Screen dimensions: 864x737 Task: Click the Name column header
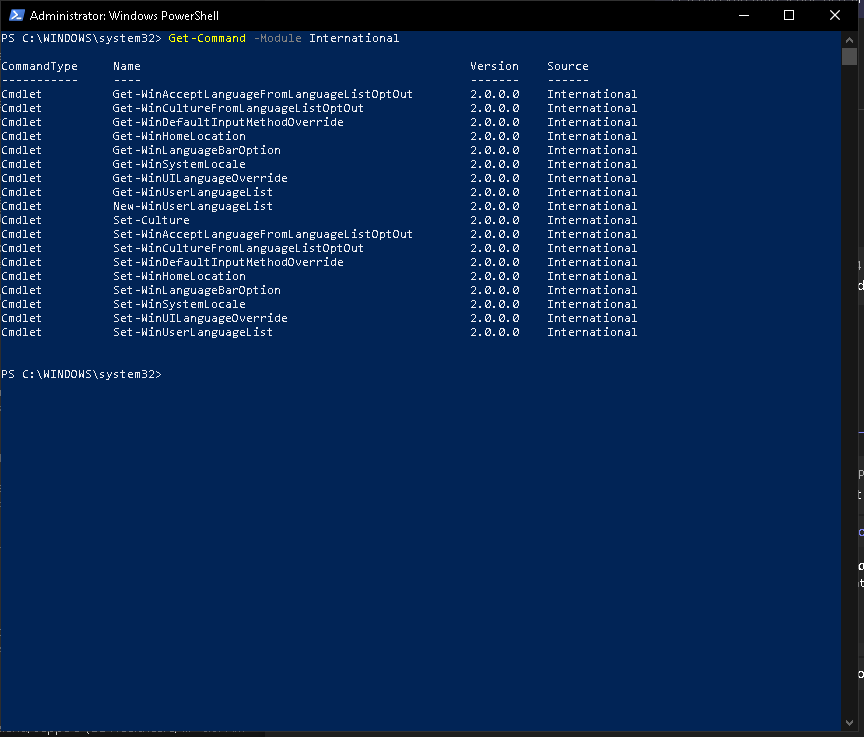pyautogui.click(x=127, y=66)
